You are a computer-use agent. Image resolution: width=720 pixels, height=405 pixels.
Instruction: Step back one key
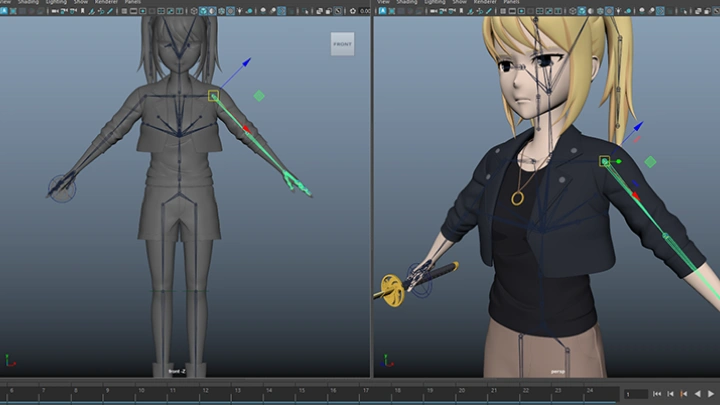click(x=684, y=394)
